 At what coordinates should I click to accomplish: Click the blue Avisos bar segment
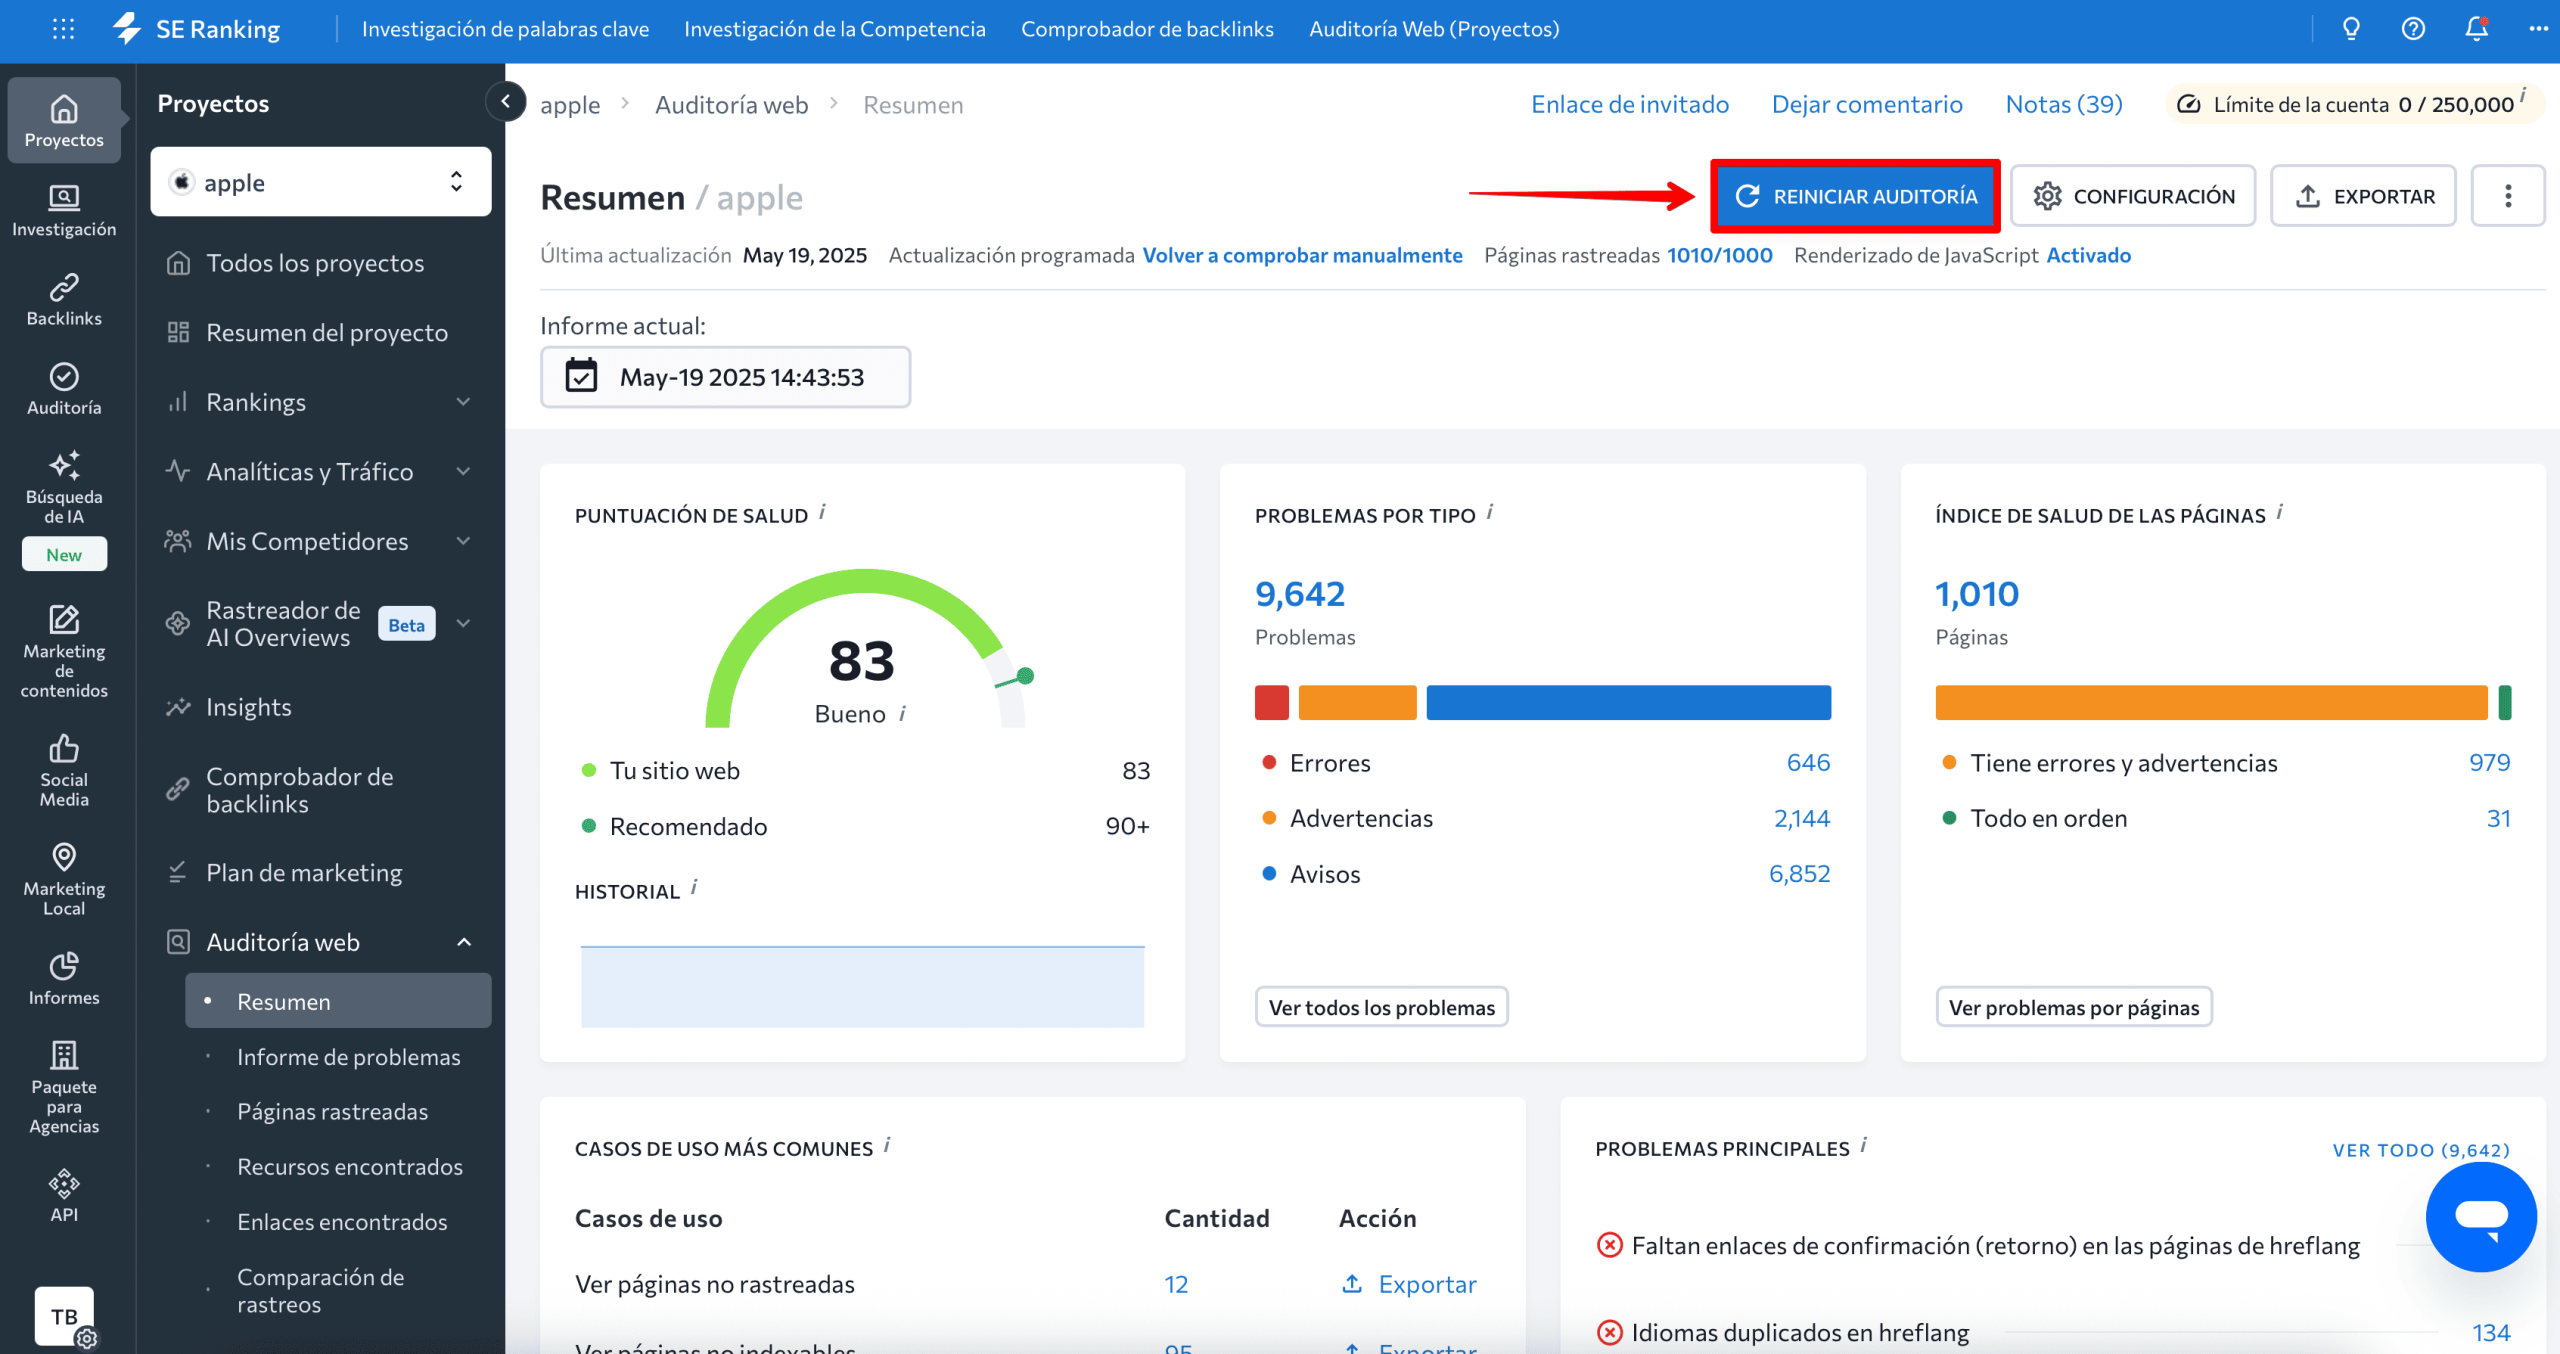click(1628, 702)
